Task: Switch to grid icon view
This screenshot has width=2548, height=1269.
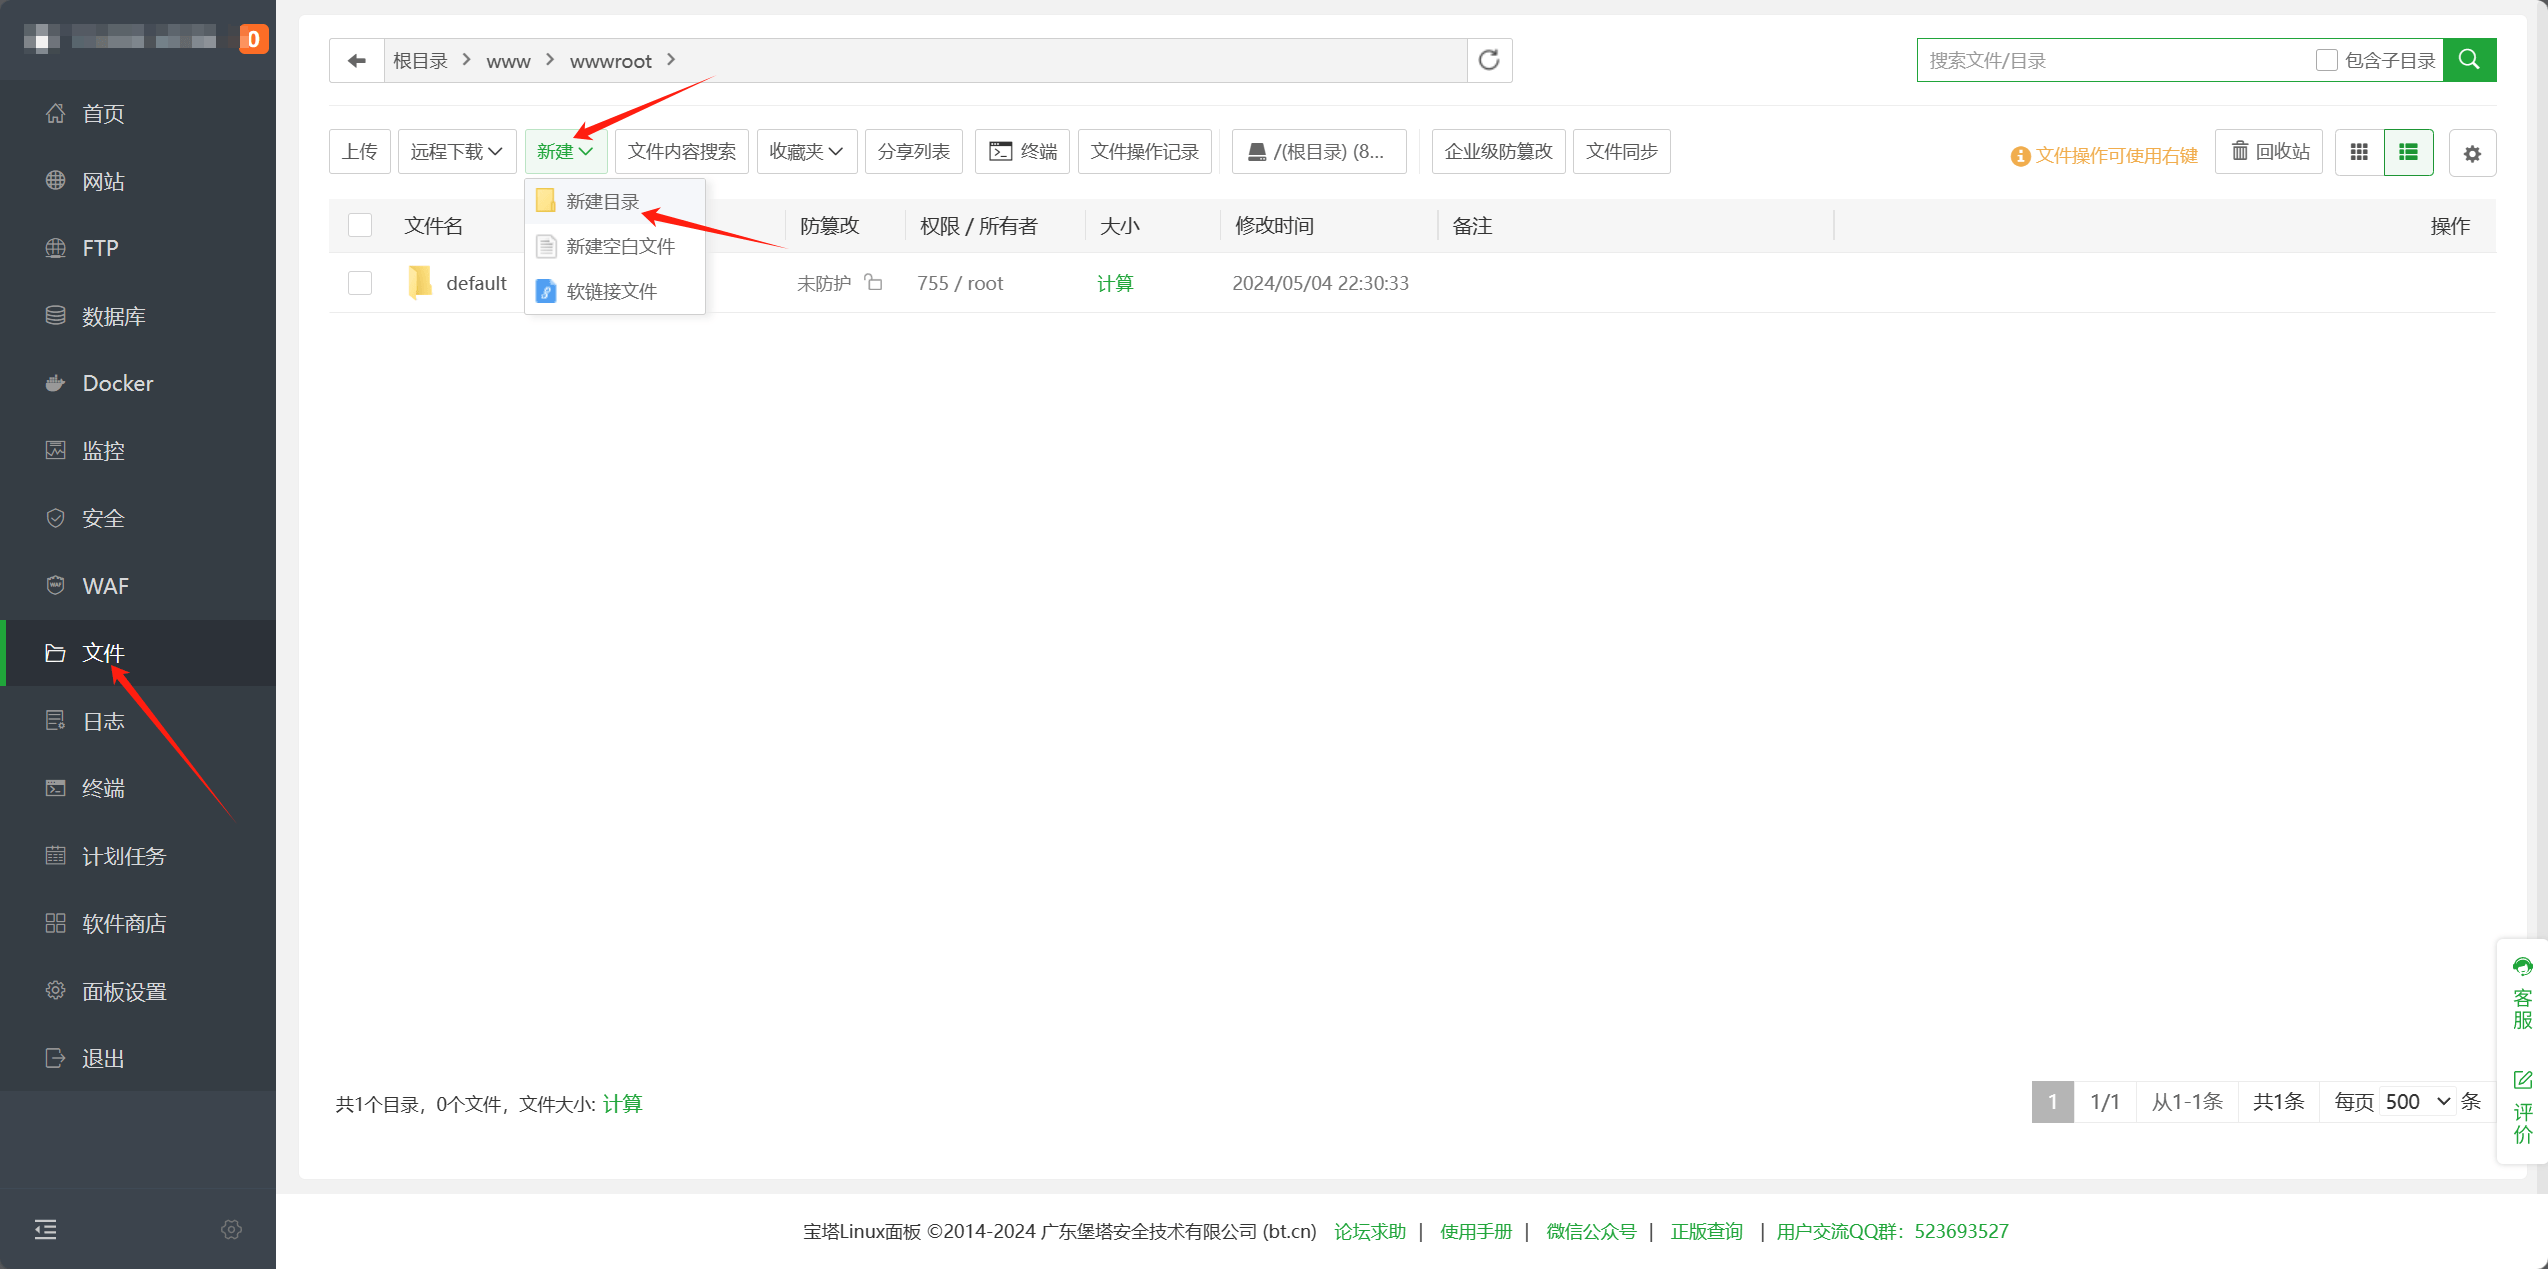Action: point(2359,152)
